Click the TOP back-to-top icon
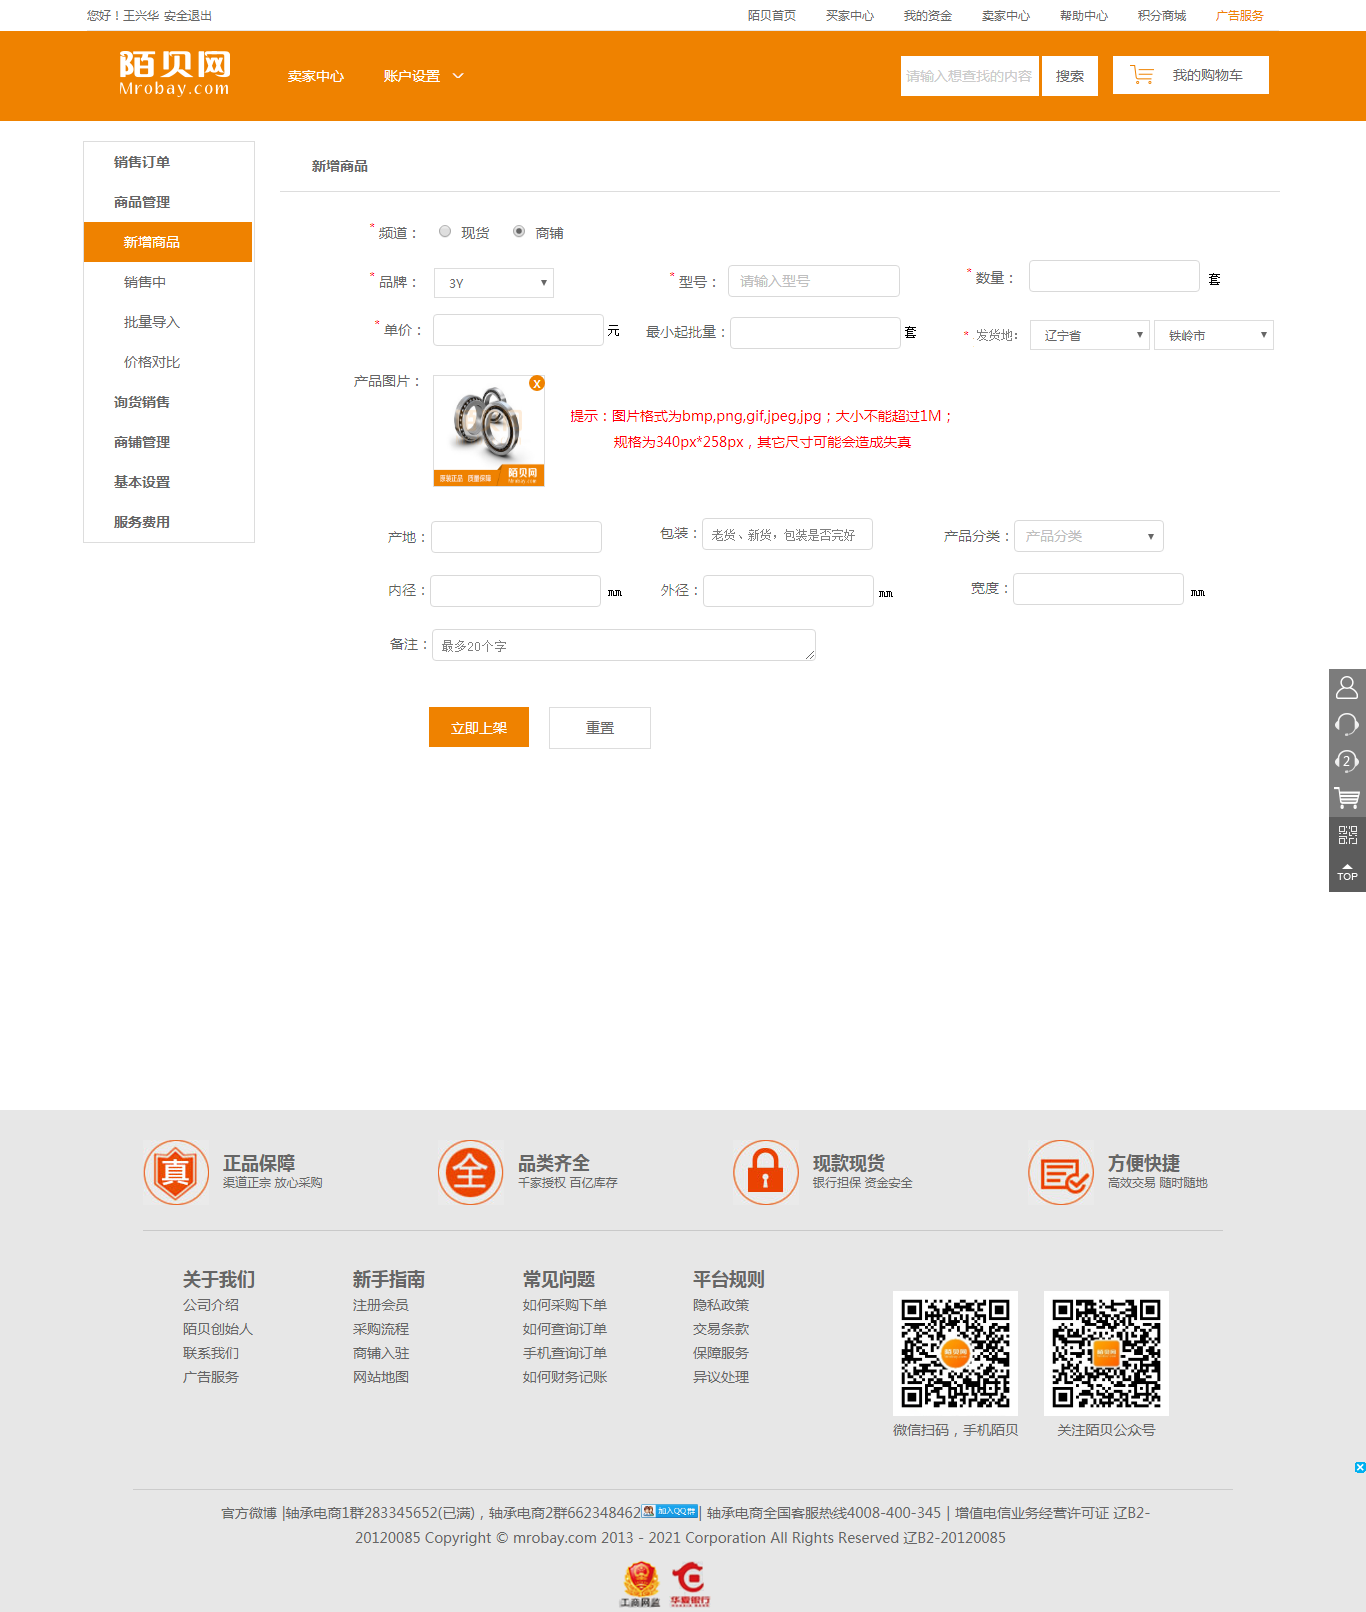1366x1612 pixels. pyautogui.click(x=1347, y=872)
